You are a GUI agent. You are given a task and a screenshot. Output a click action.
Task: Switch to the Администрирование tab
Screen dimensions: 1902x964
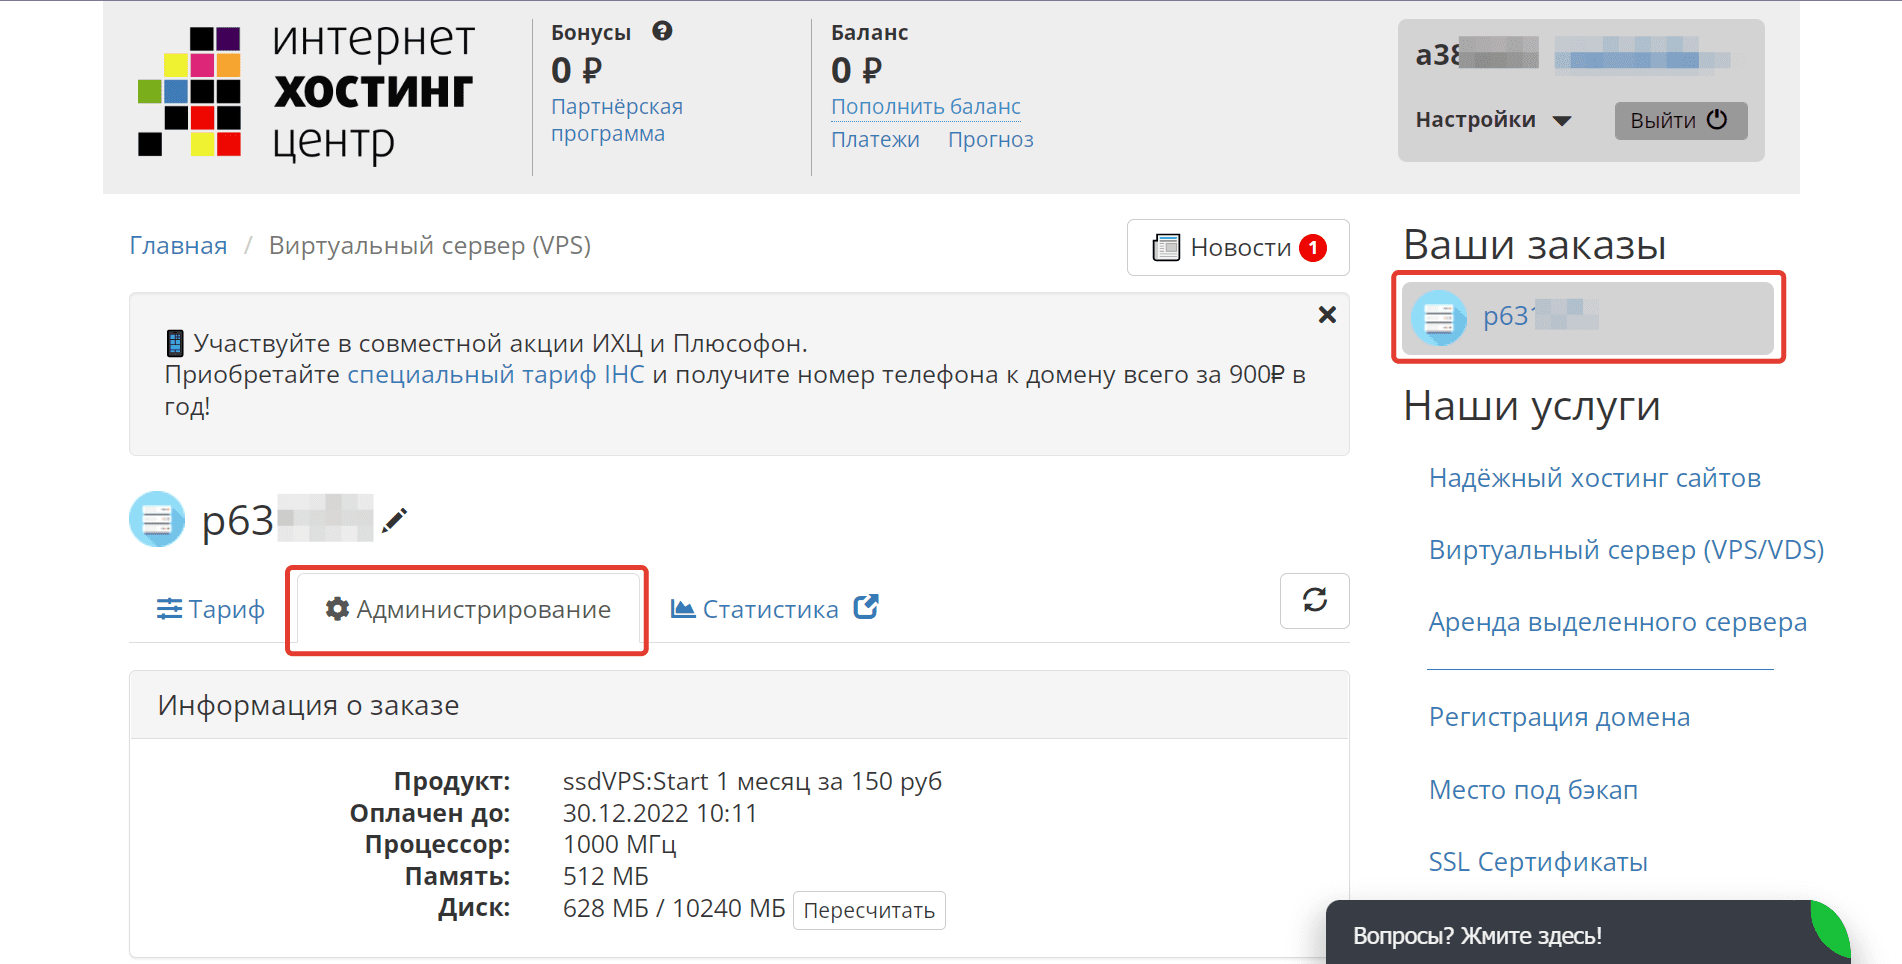pyautogui.click(x=467, y=609)
